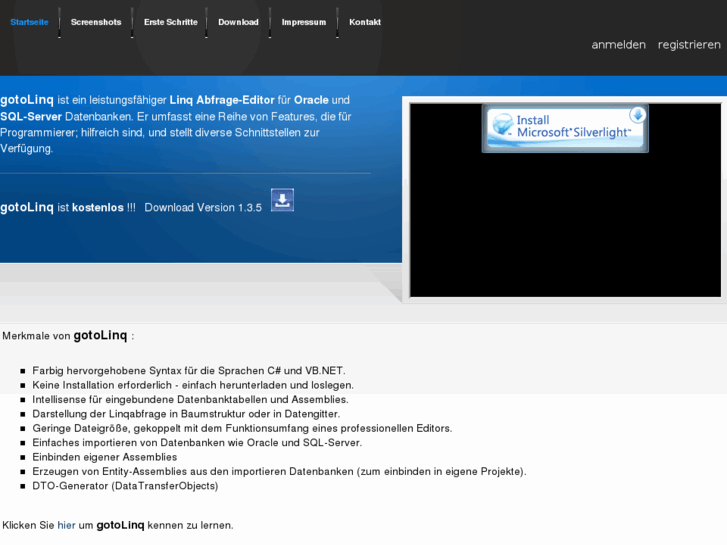727x545 pixels.
Task: Click the blue arrow on Silverlight install badge
Action: tap(638, 115)
